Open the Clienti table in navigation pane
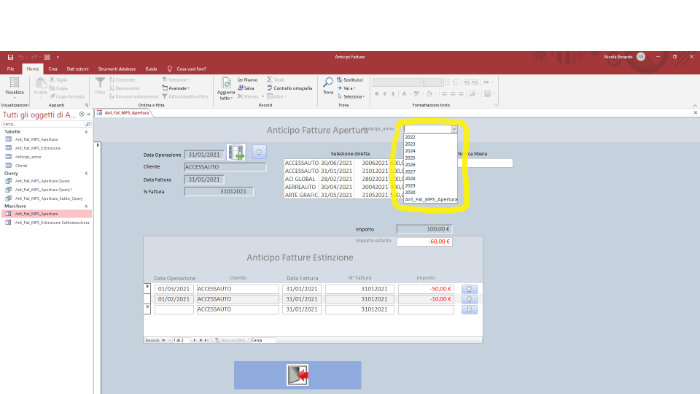 21,166
